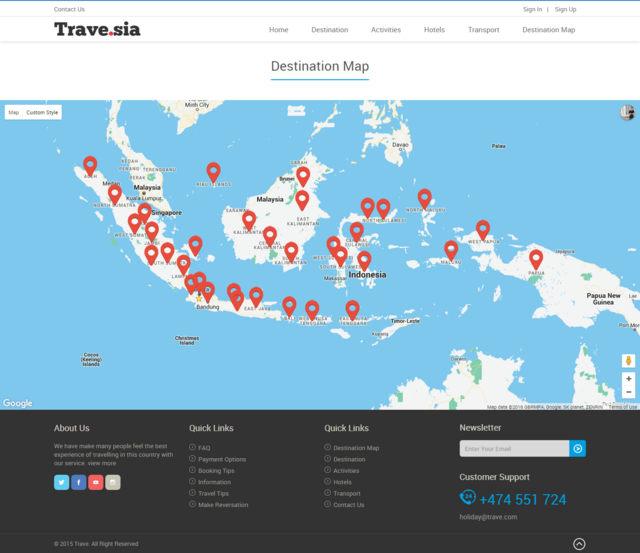Click the map marker on Bali
This screenshot has width=640, height=553.
click(x=289, y=307)
